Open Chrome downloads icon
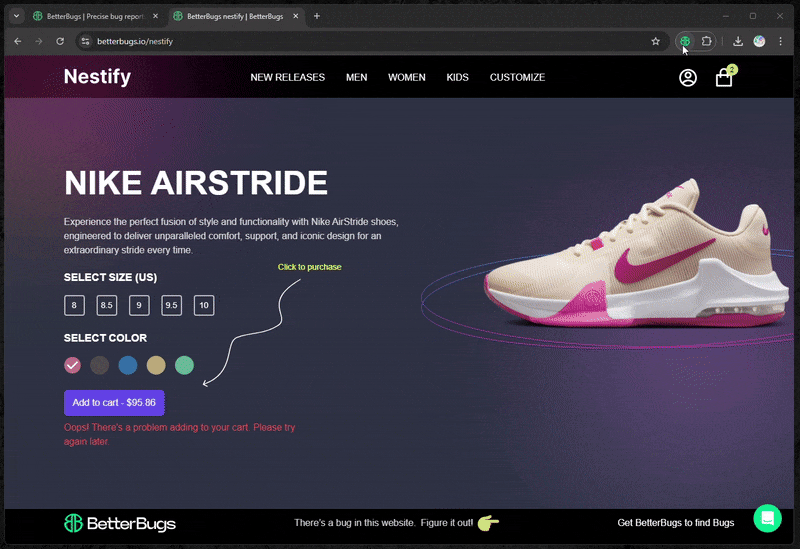This screenshot has height=549, width=800. 738,41
